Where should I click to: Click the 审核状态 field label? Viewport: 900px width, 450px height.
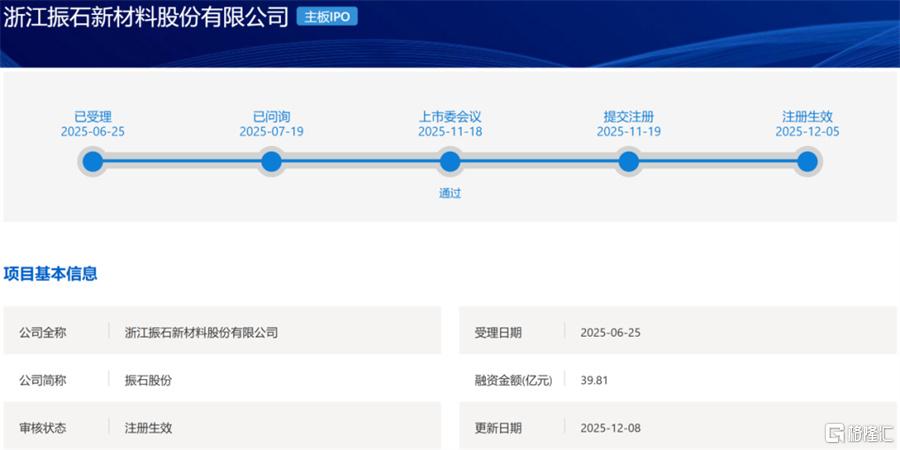click(x=42, y=428)
